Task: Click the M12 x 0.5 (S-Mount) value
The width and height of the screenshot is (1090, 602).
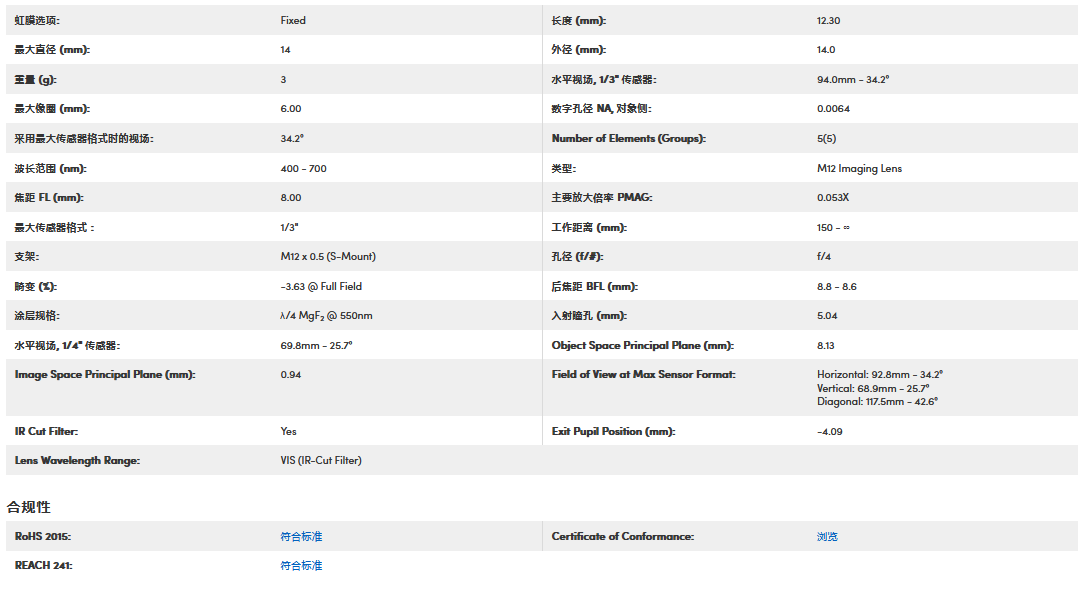Action: [x=328, y=257]
